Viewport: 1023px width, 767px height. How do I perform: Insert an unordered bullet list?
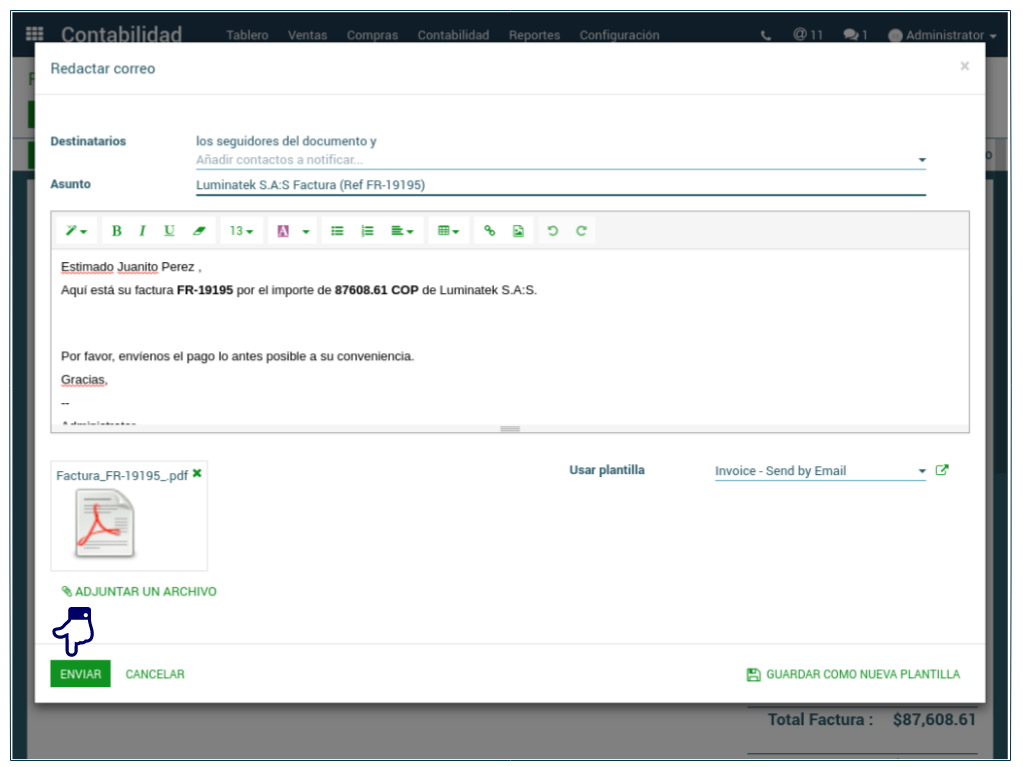point(337,231)
